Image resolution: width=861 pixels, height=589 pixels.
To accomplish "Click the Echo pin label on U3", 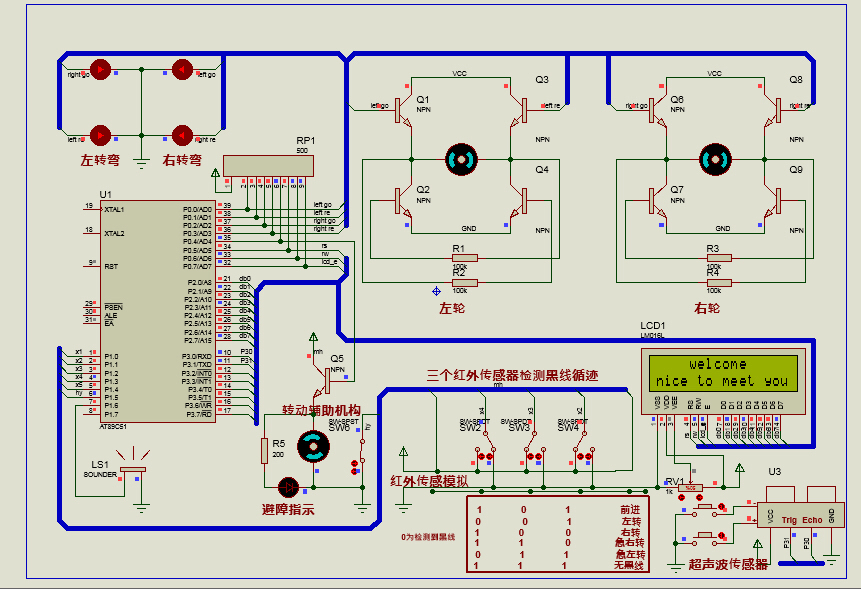I will 812,520.
